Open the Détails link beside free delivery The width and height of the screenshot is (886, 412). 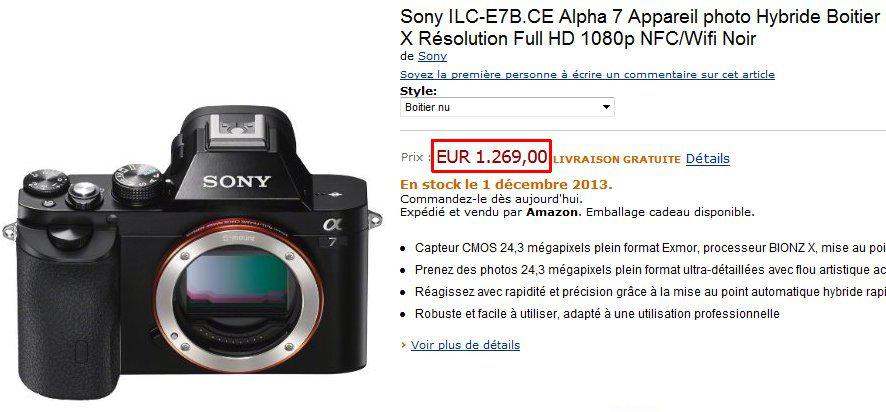[707, 159]
